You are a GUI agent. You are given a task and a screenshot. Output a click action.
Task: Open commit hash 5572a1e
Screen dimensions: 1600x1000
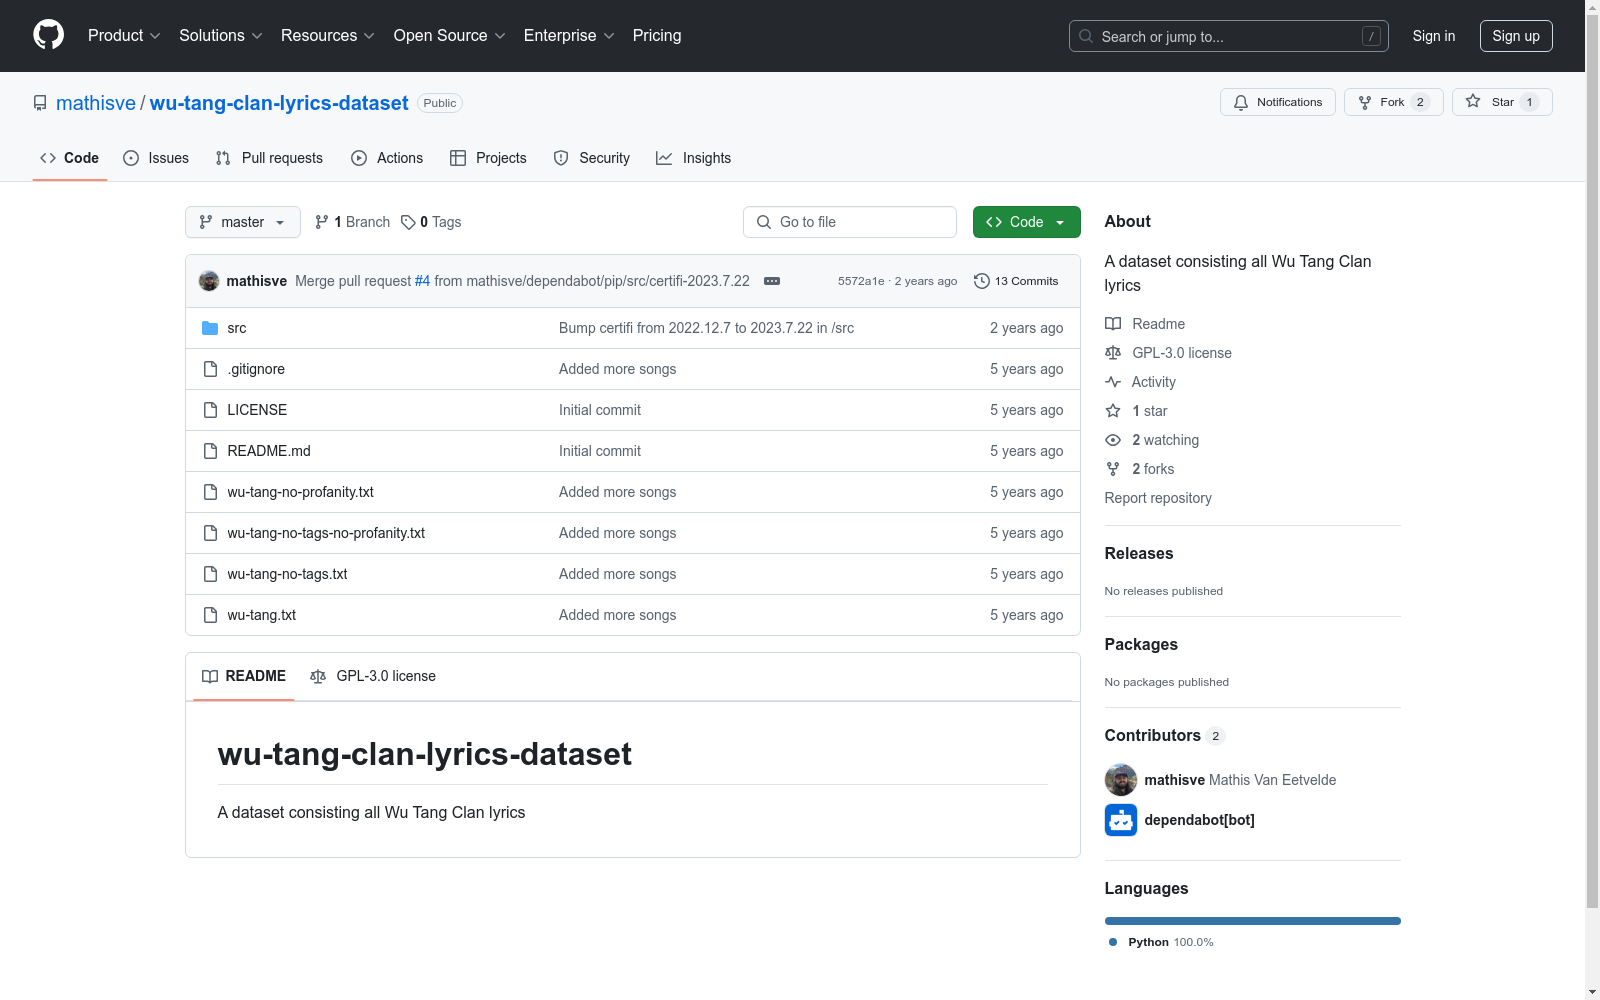tap(861, 281)
